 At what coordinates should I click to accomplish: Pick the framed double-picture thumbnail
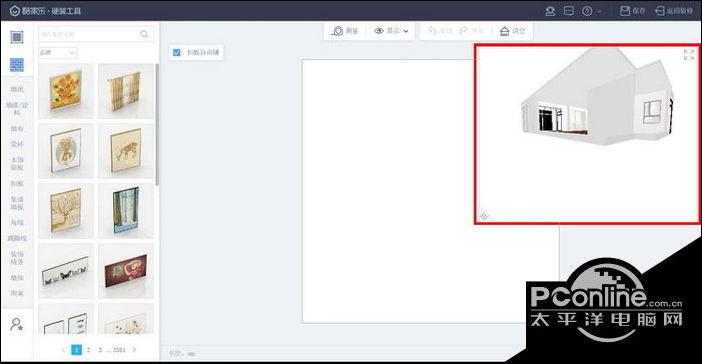[66, 319]
